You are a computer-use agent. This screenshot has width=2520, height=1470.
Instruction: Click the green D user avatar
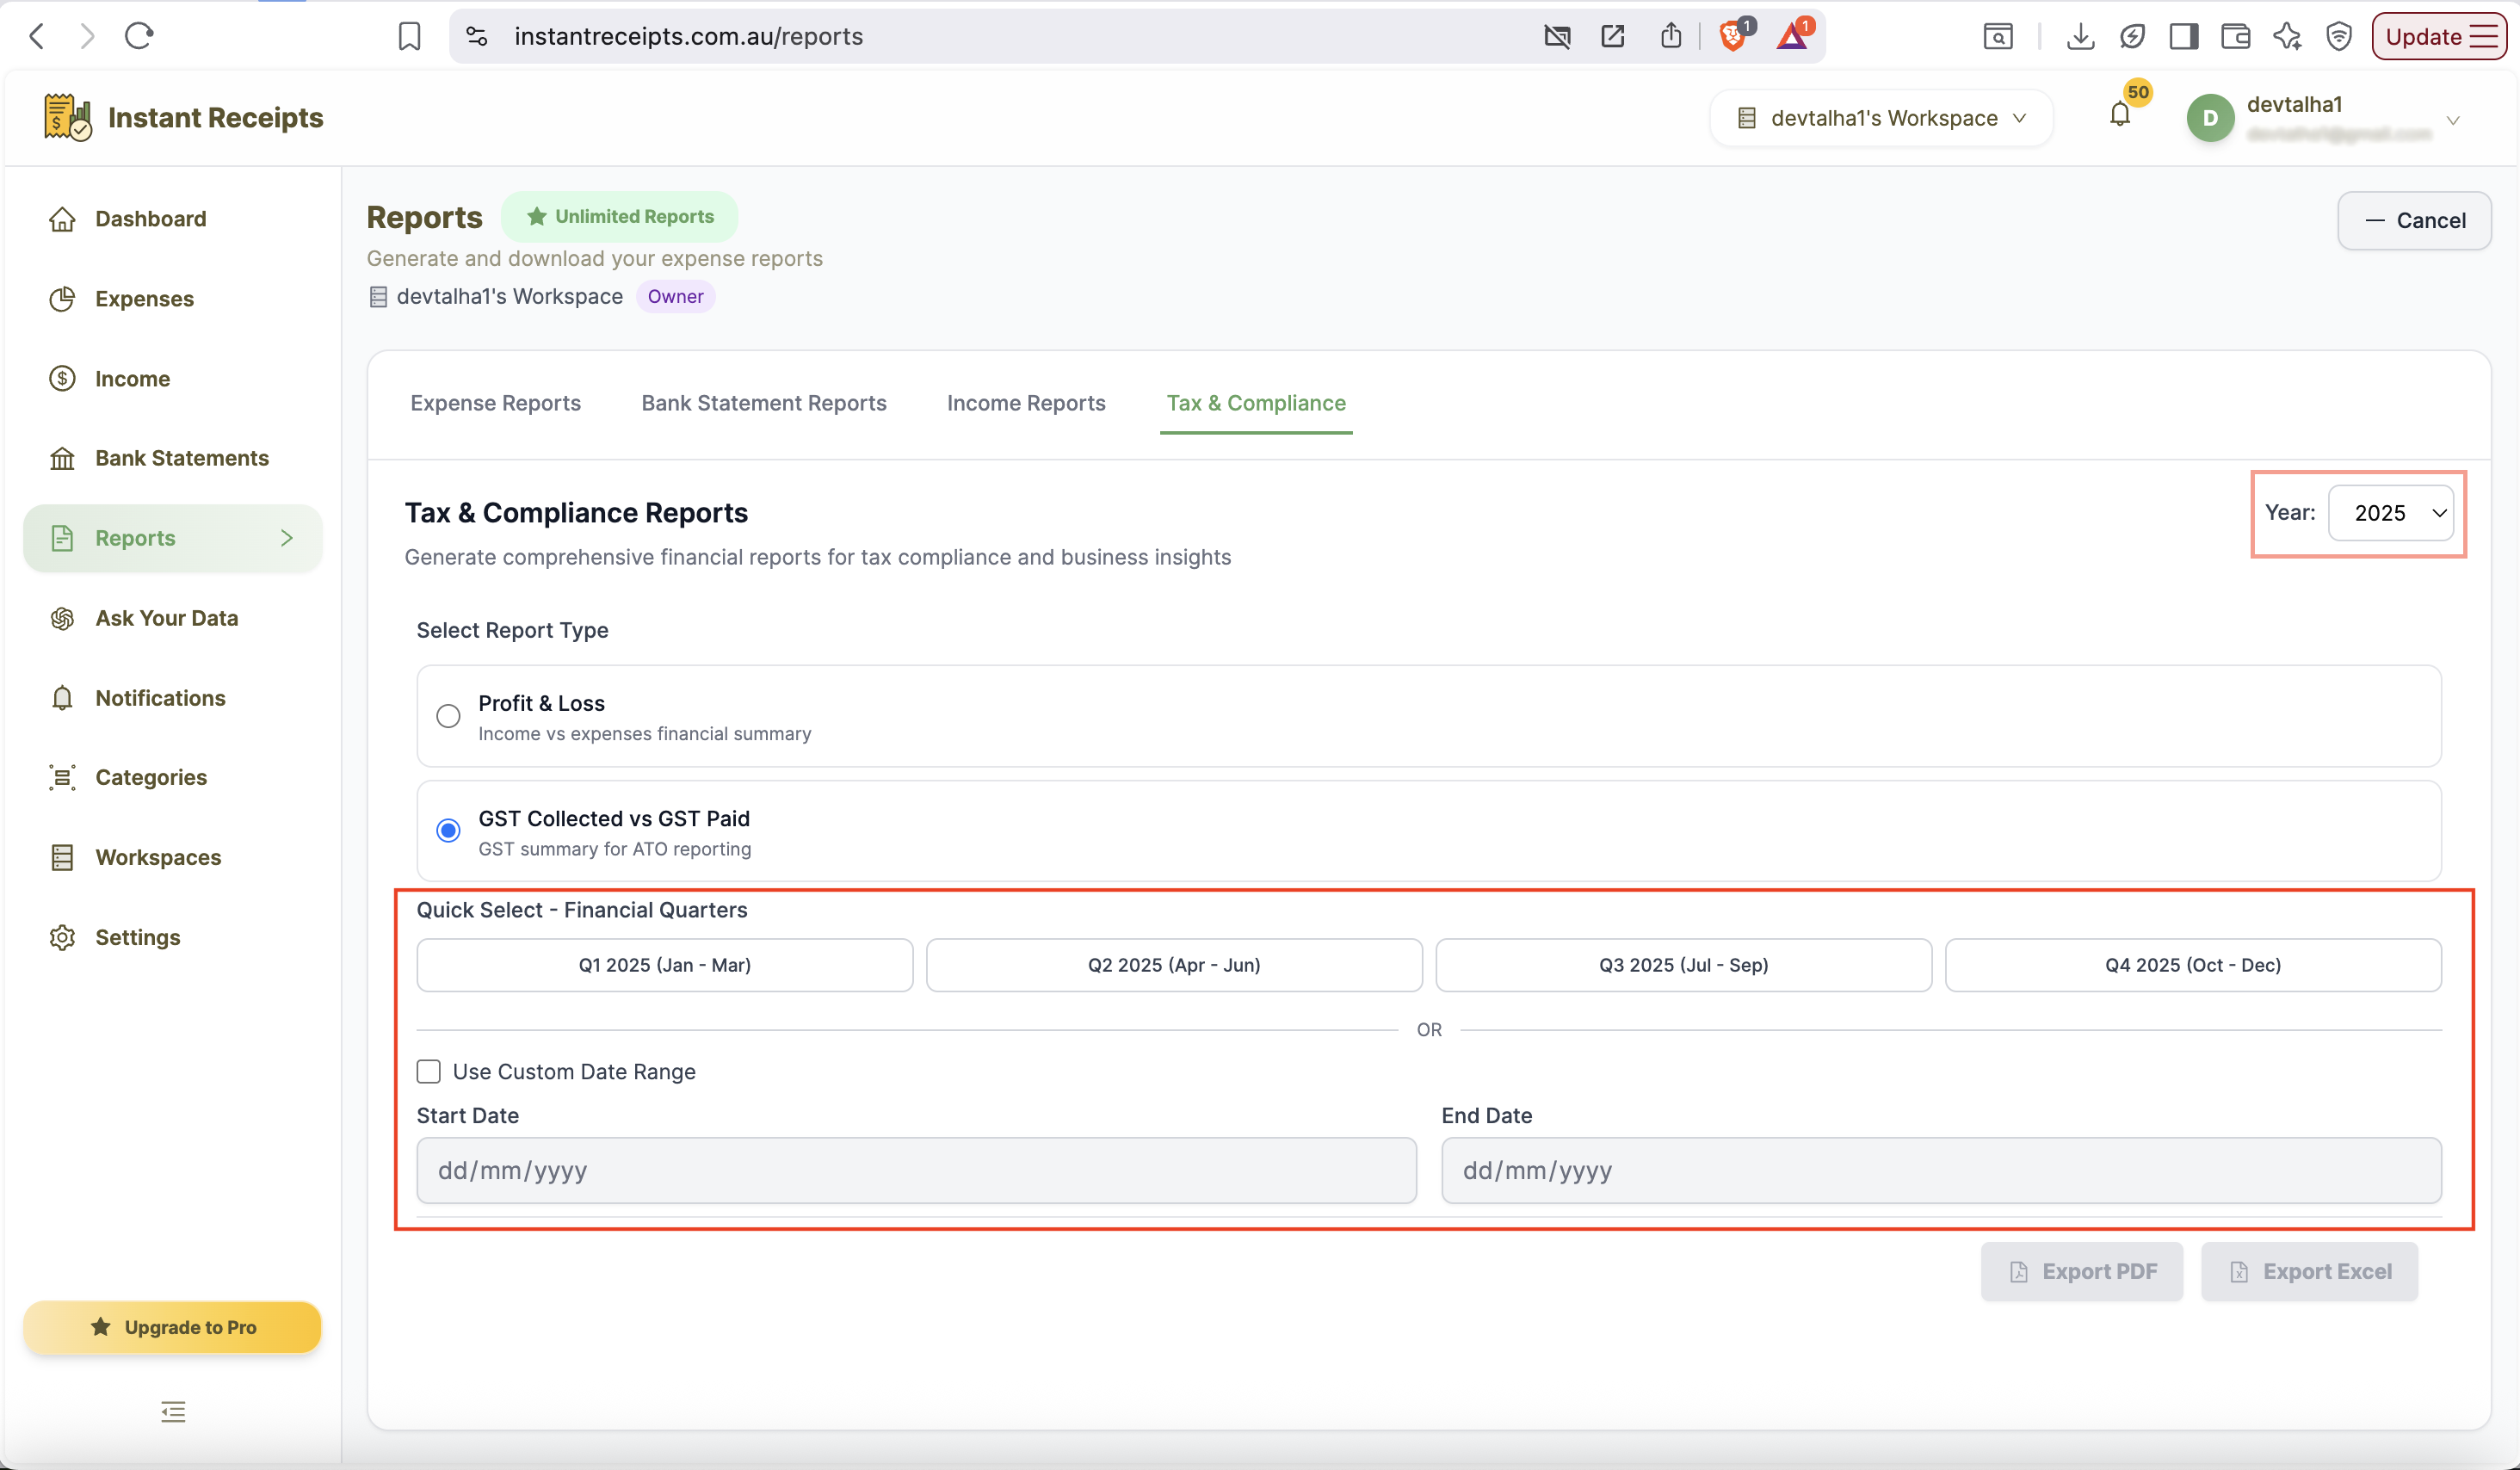[2210, 118]
